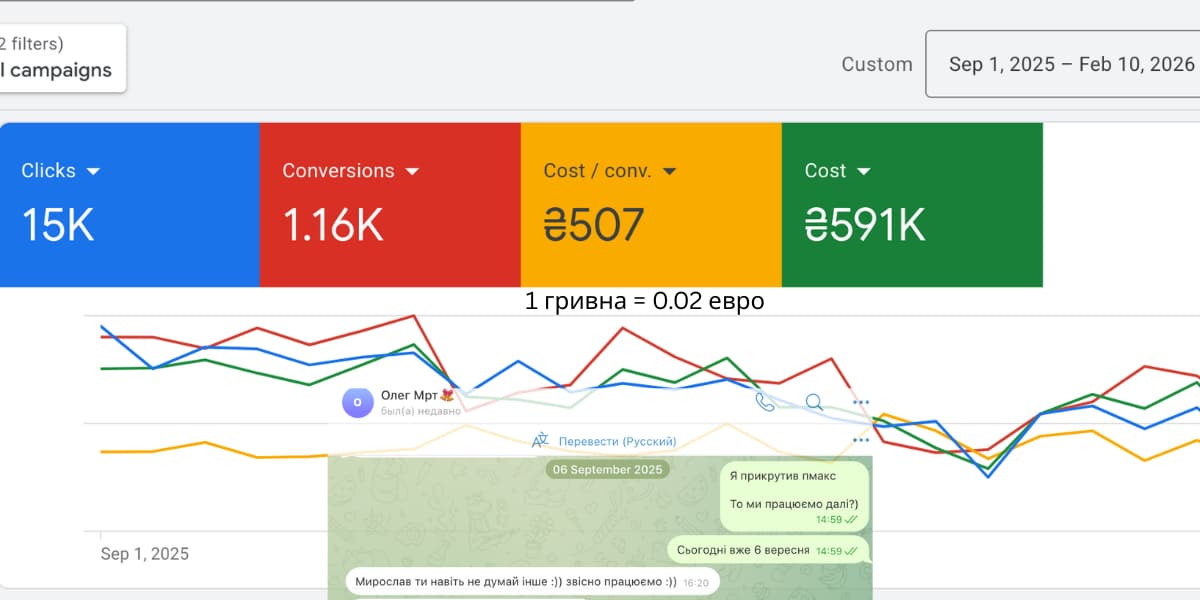Click double-check marks on 'Сьогодні вже 6 вересня'
Viewport: 1200px width, 600px height.
[851, 551]
